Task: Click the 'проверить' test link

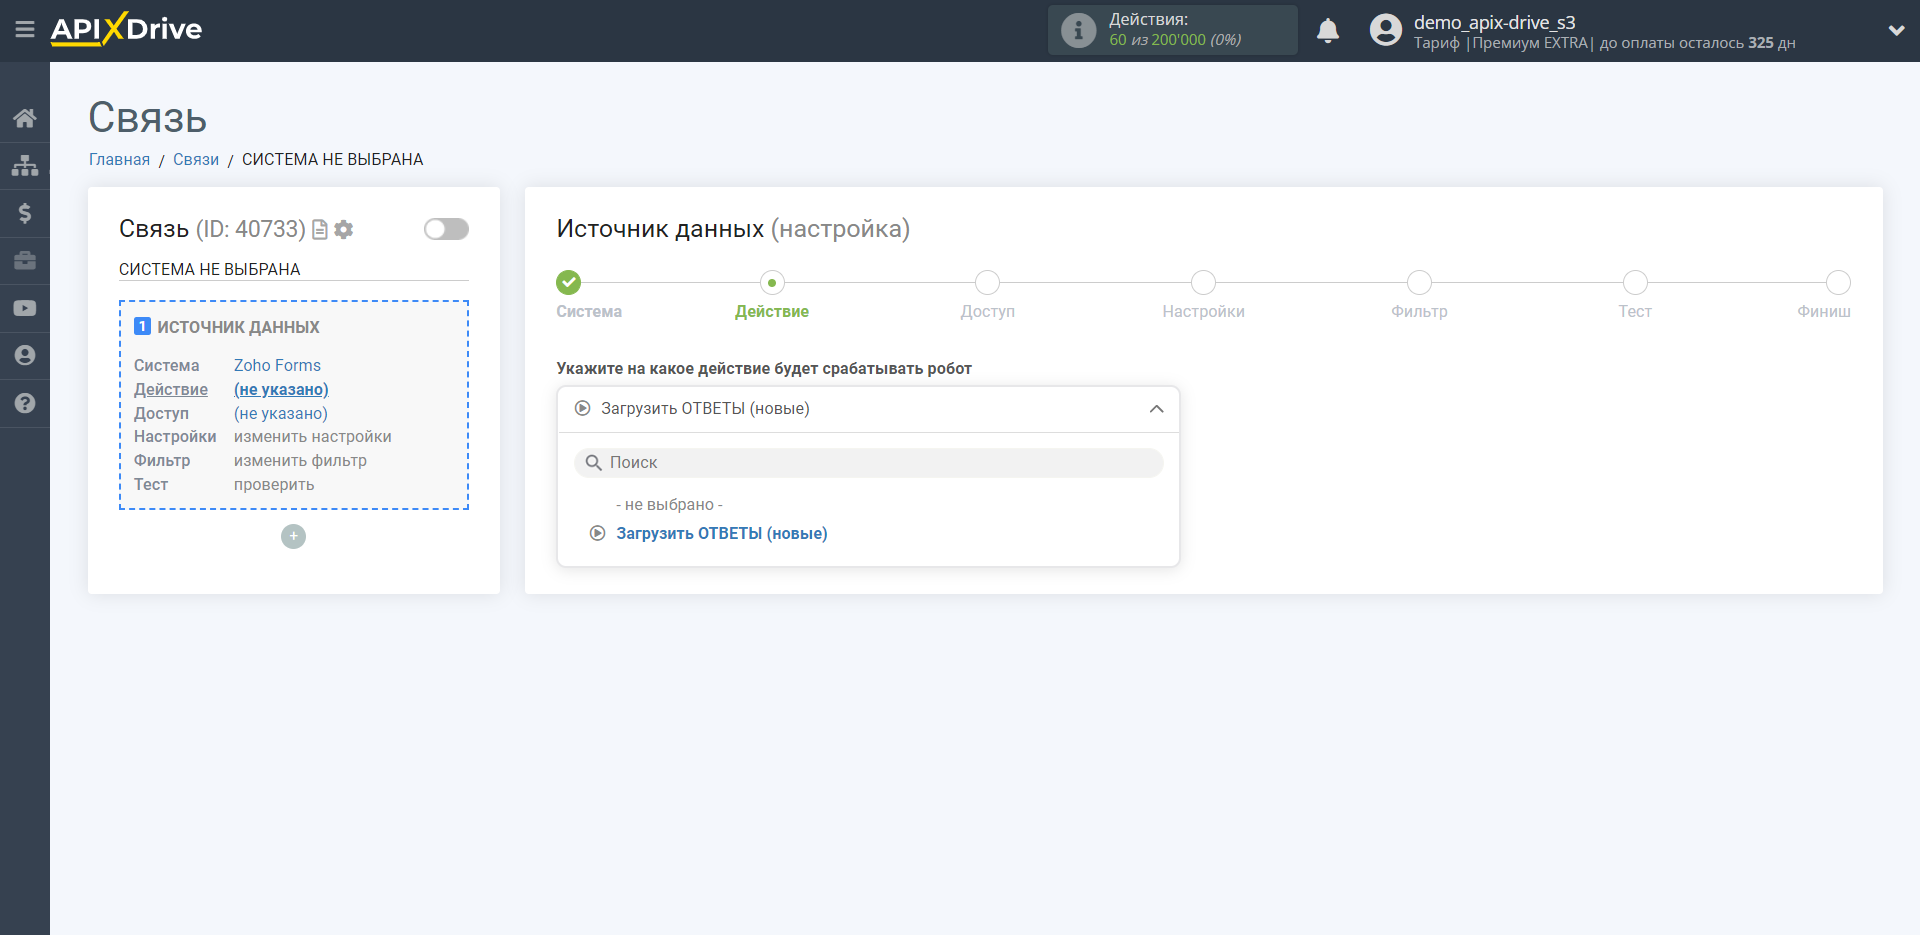Action: point(274,485)
